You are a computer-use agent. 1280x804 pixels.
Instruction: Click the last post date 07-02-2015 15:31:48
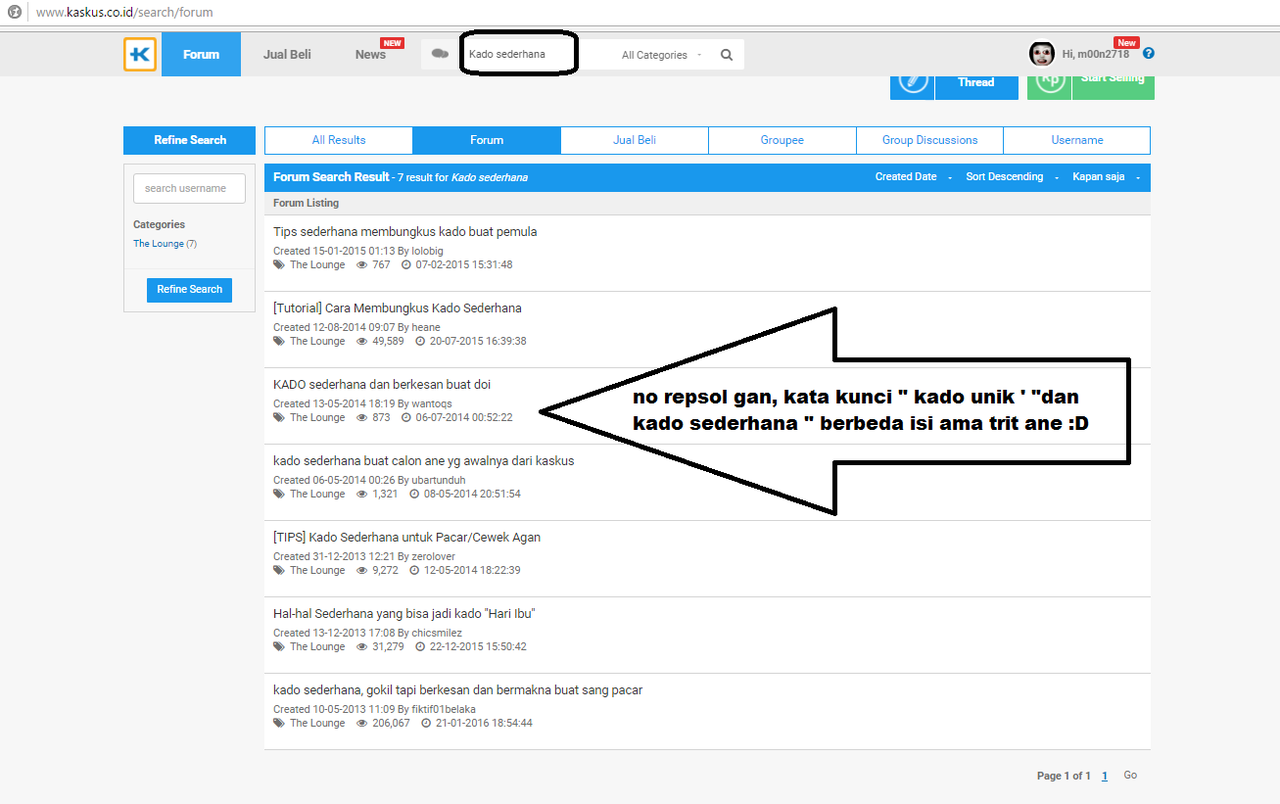pyautogui.click(x=464, y=265)
